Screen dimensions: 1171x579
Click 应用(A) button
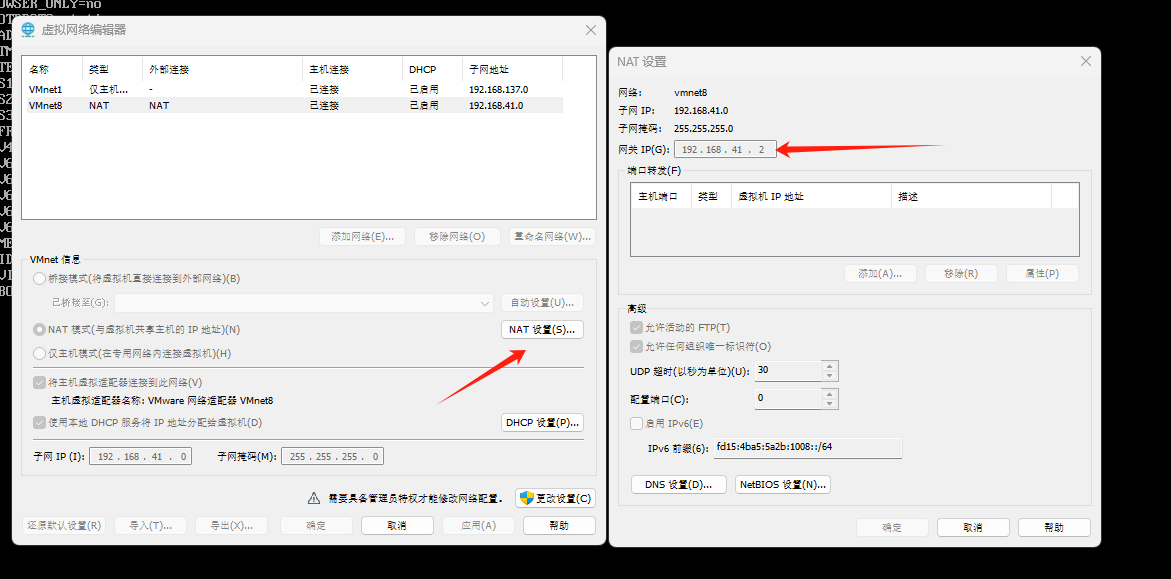point(478,525)
